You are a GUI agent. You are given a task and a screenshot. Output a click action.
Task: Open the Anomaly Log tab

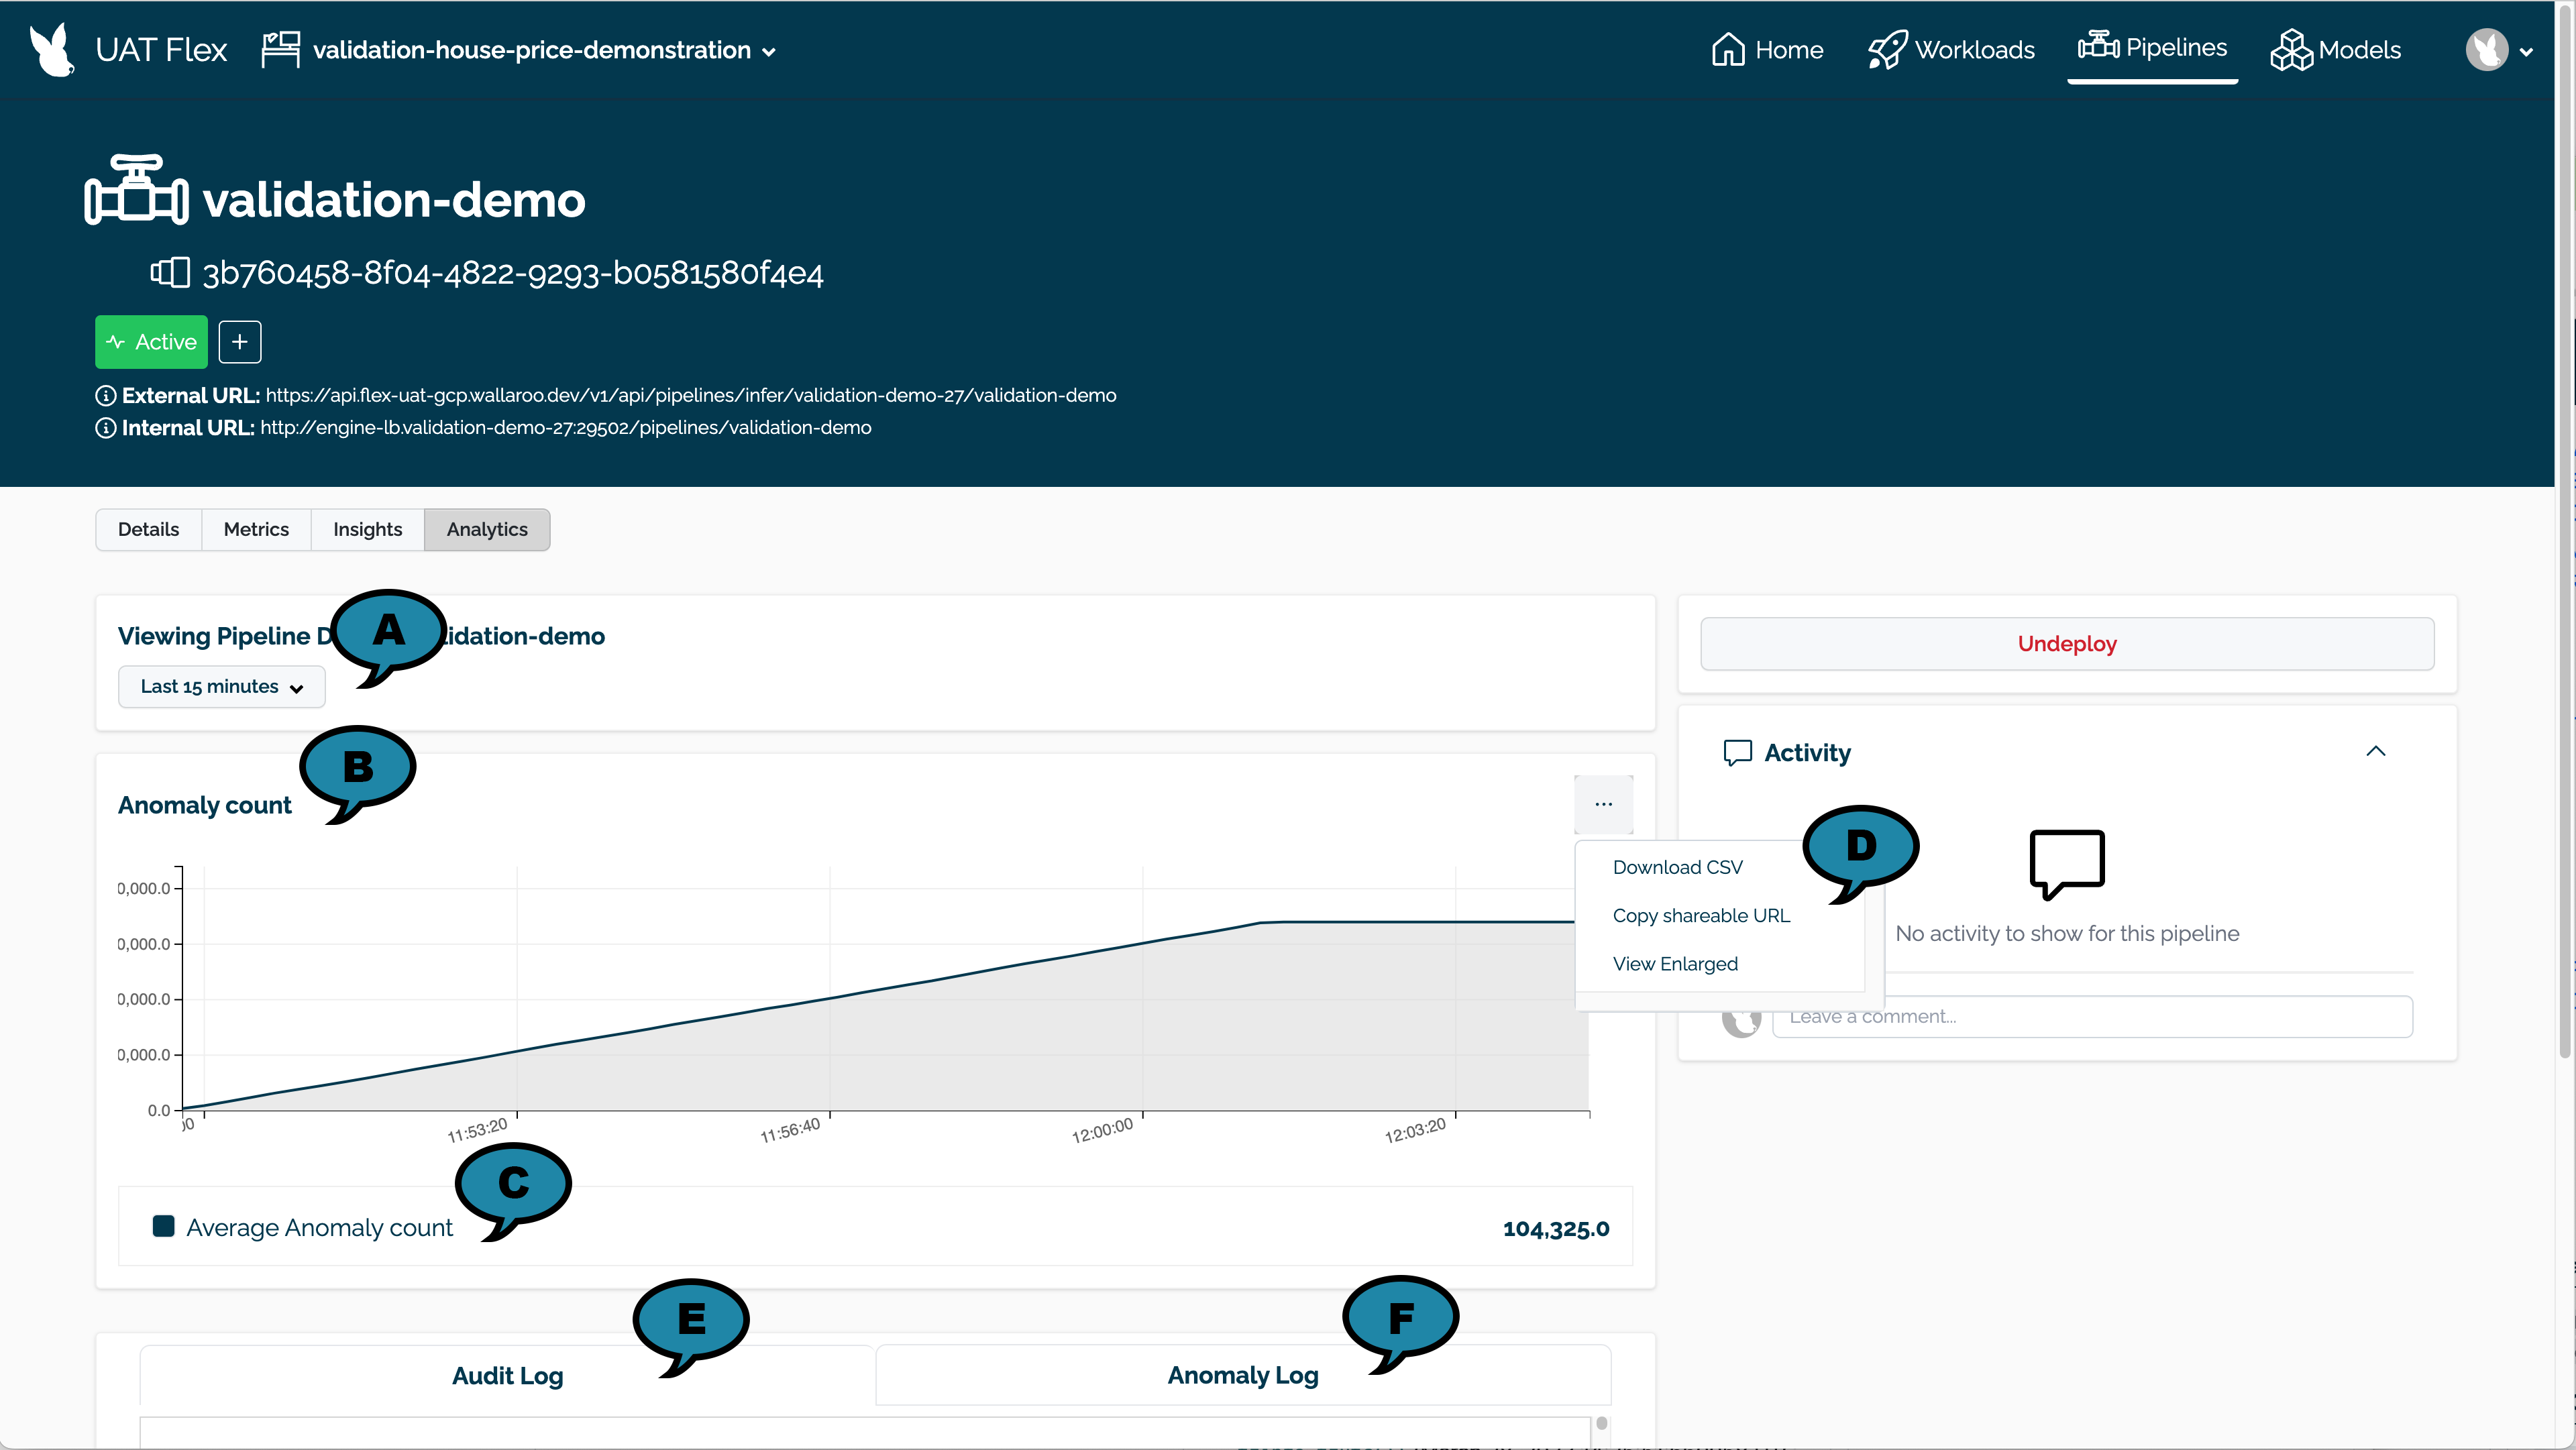1242,1375
